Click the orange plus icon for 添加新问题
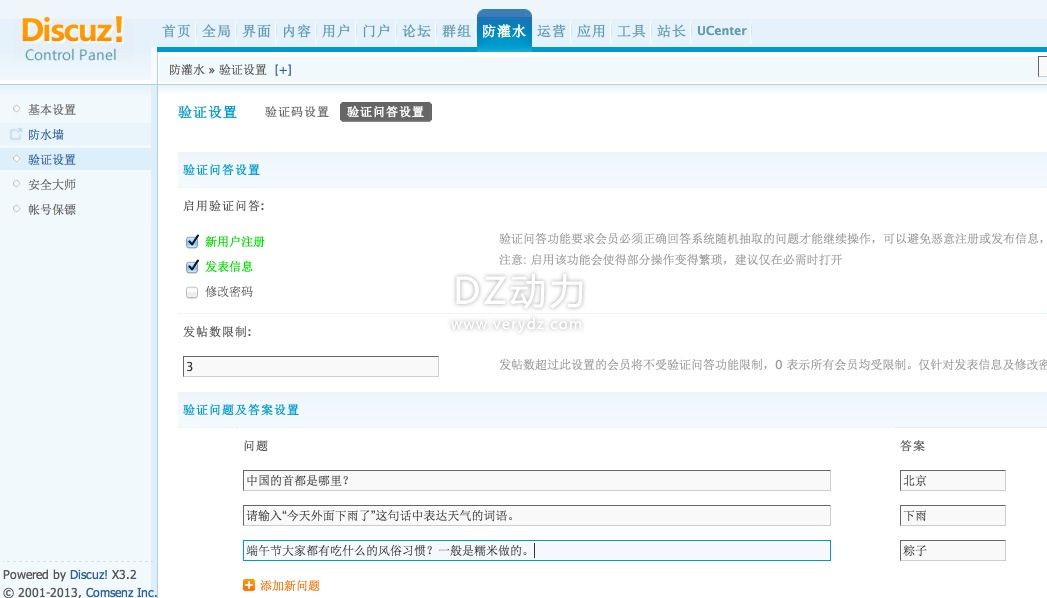The height and width of the screenshot is (598, 1047). coord(249,585)
